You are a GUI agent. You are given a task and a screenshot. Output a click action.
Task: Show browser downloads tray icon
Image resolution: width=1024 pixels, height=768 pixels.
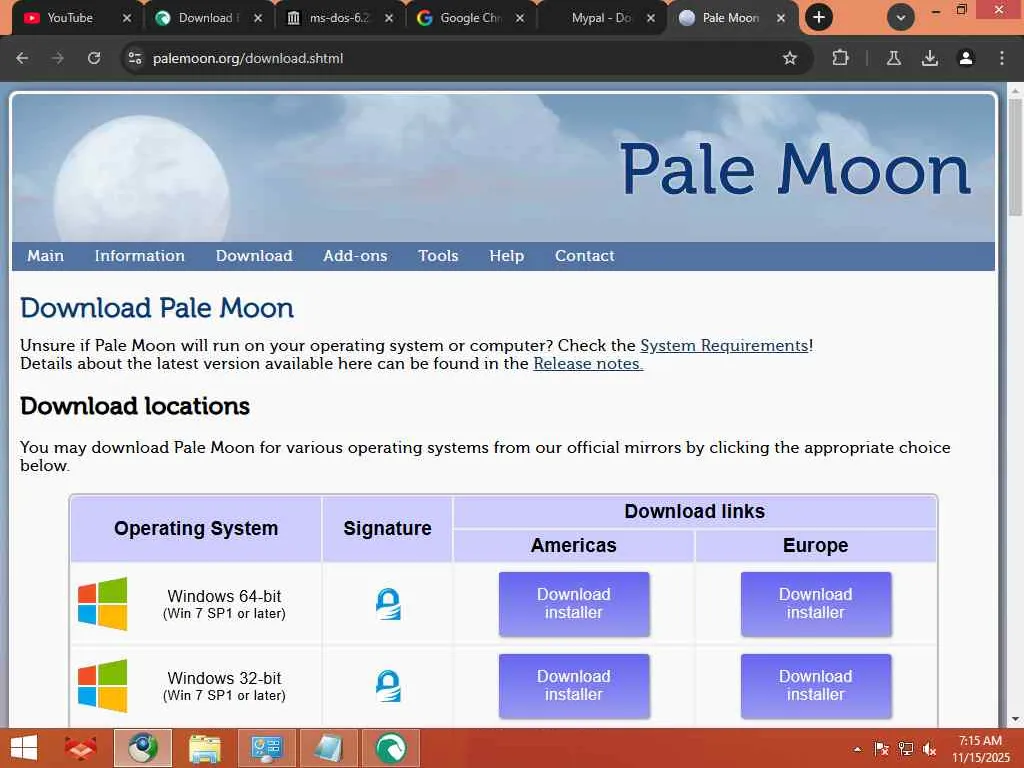930,58
